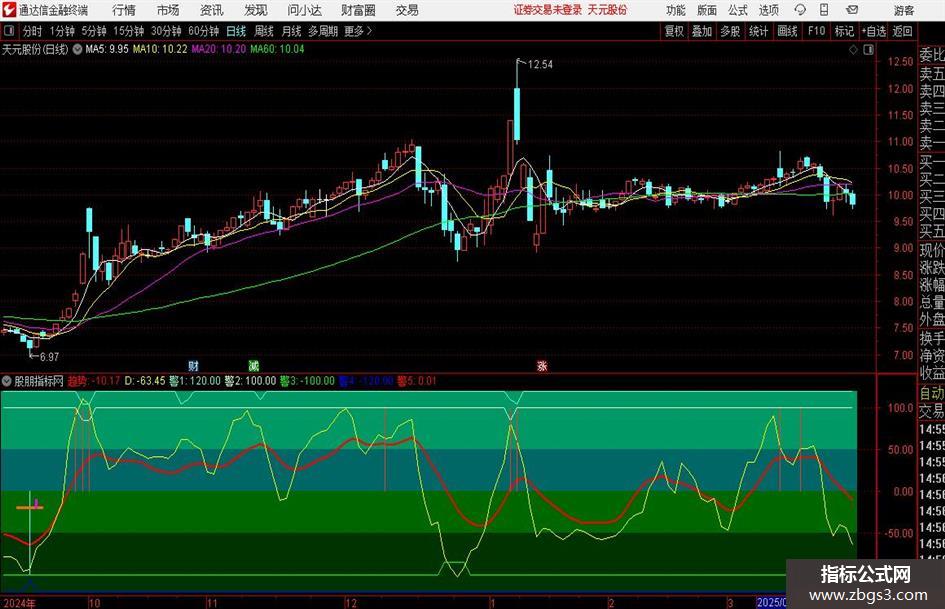The image size is (945, 609).
Task: Expand the 股朋指标网 indicator dropdown arrow
Action: pos(7,381)
